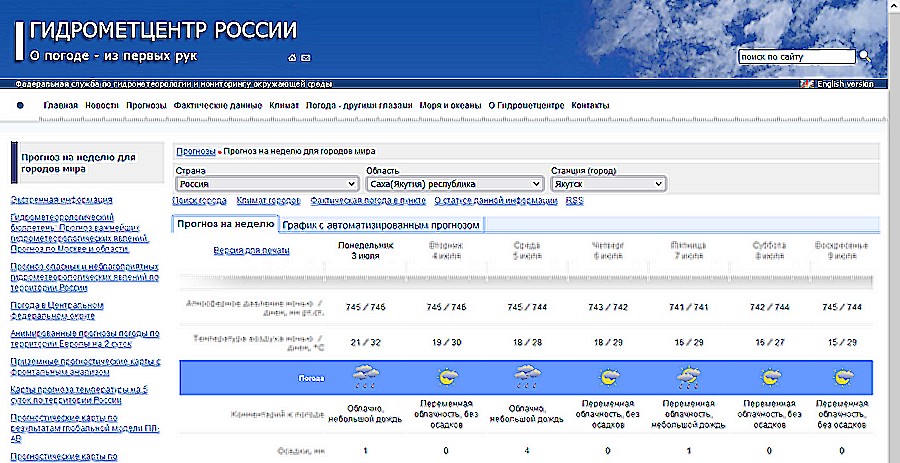This screenshot has height=463, width=900.
Task: Click the Климат городов link
Action: (x=269, y=201)
